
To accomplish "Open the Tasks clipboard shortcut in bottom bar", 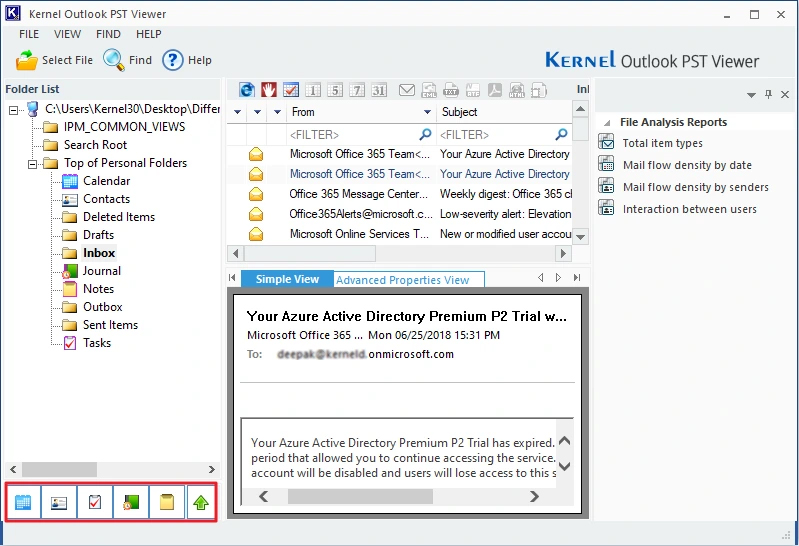I will pyautogui.click(x=95, y=503).
